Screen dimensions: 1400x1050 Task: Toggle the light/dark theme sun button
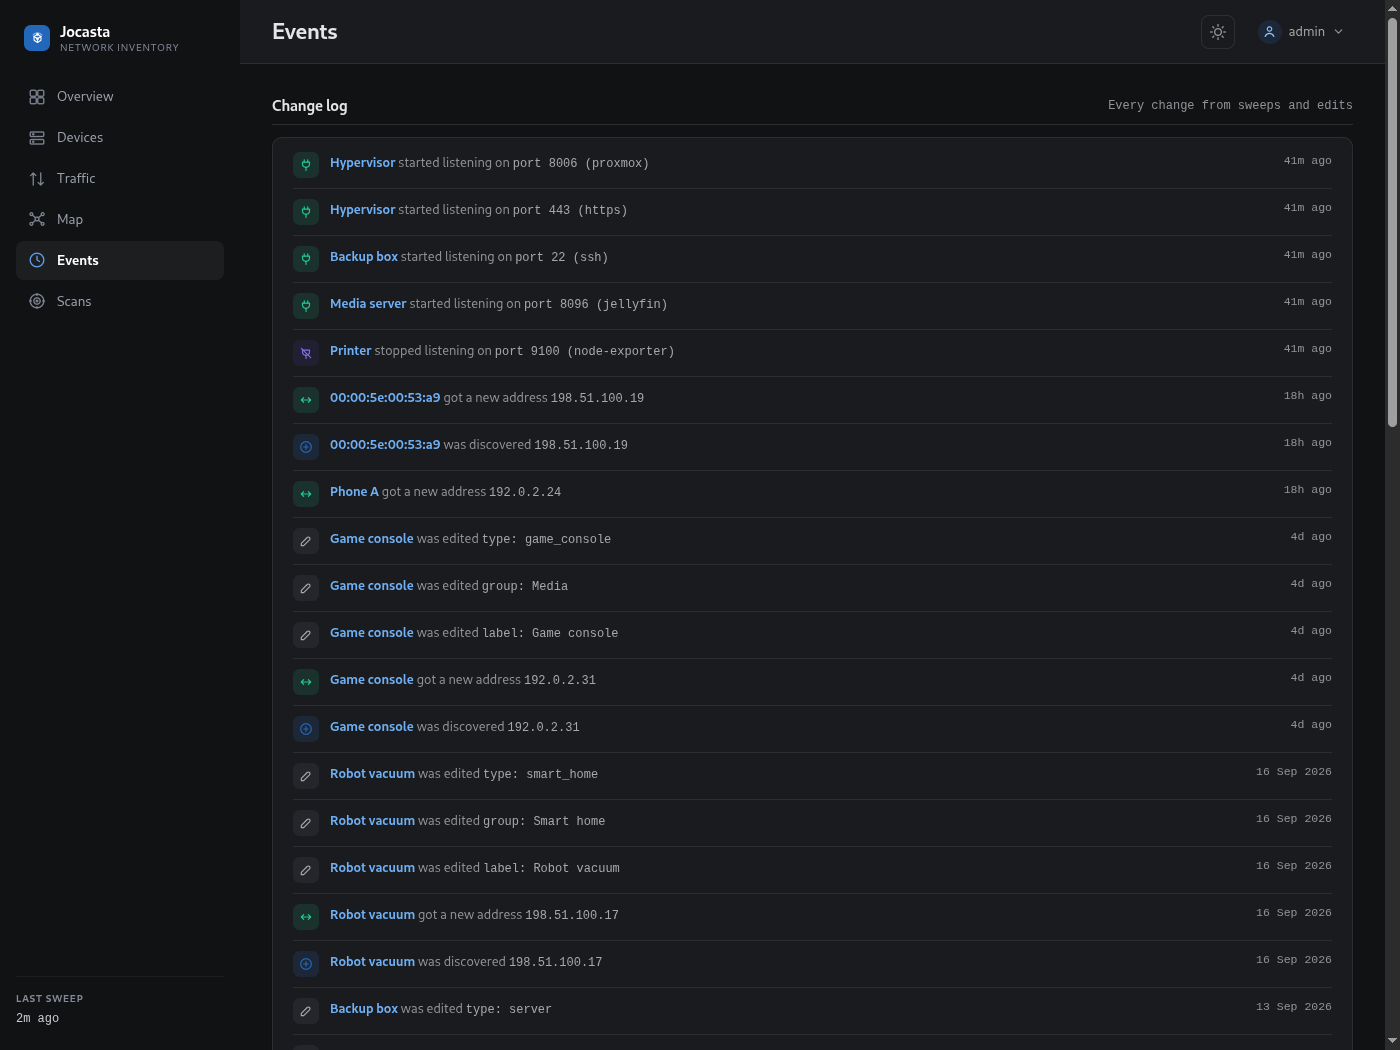pyautogui.click(x=1218, y=32)
